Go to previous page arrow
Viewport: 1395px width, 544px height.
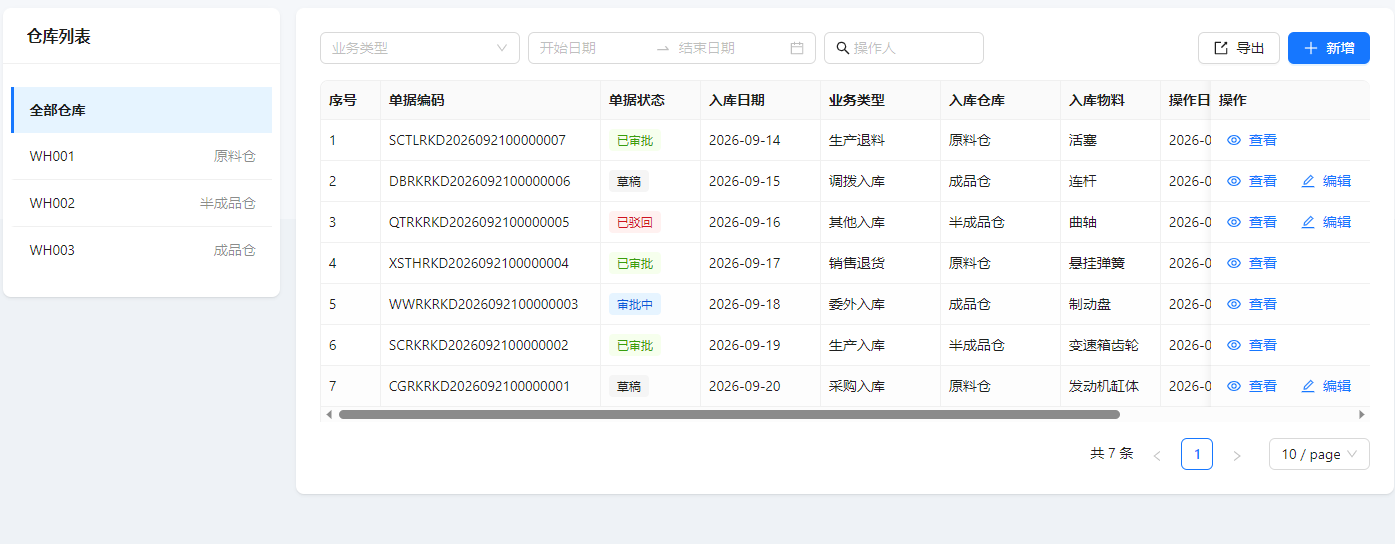pos(1157,455)
